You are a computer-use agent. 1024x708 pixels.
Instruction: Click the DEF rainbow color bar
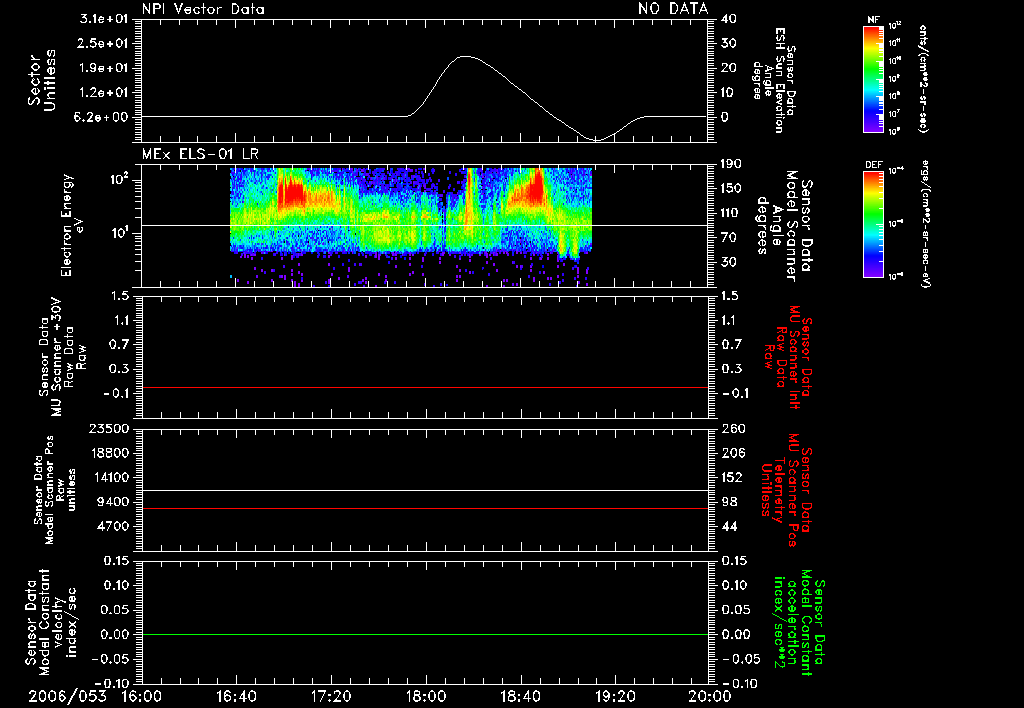[x=873, y=224]
